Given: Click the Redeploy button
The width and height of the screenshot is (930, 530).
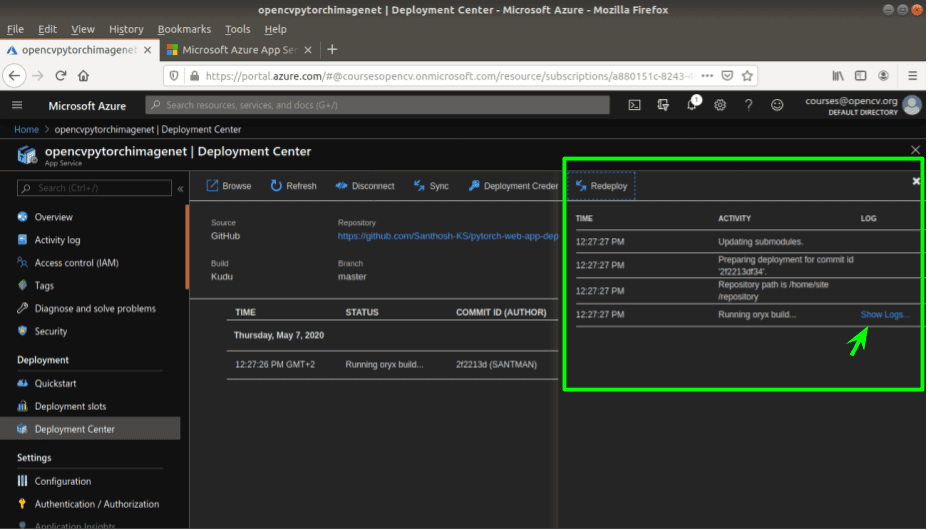Looking at the screenshot, I should click(601, 186).
